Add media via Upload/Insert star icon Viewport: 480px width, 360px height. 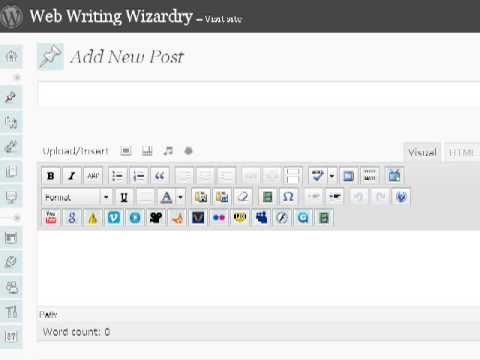click(x=189, y=151)
